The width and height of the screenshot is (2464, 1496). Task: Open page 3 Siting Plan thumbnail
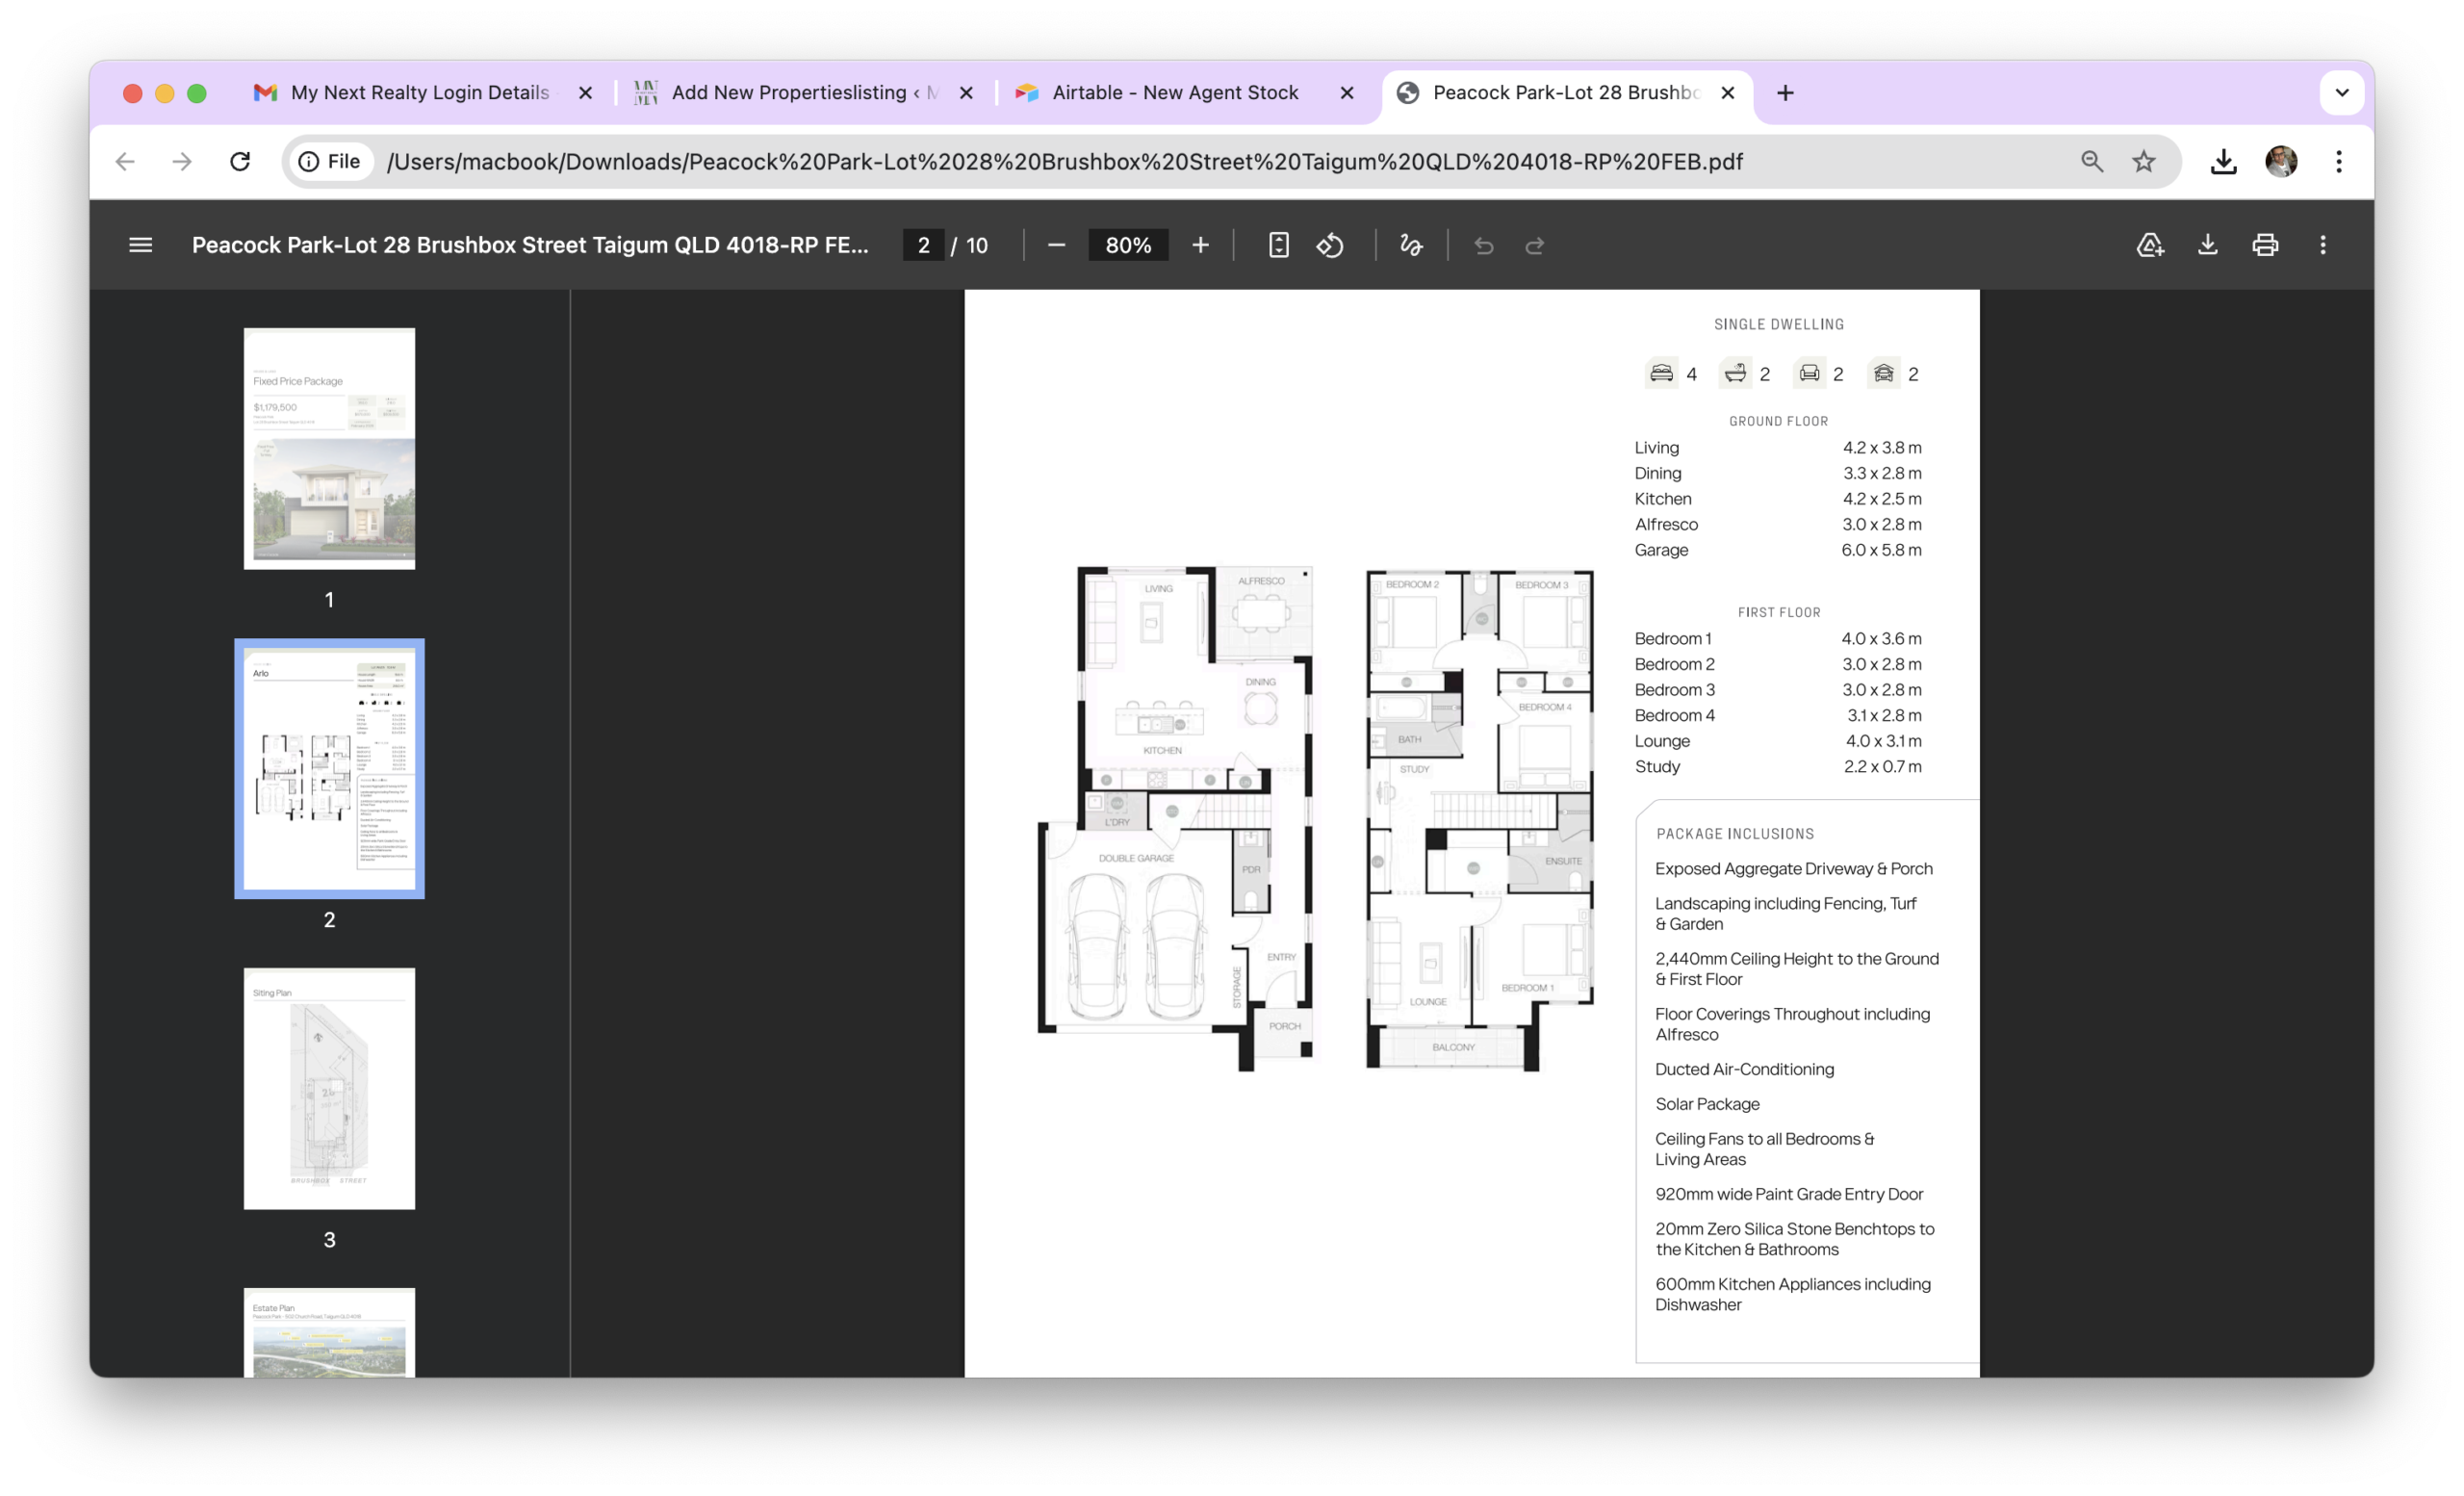[329, 1088]
